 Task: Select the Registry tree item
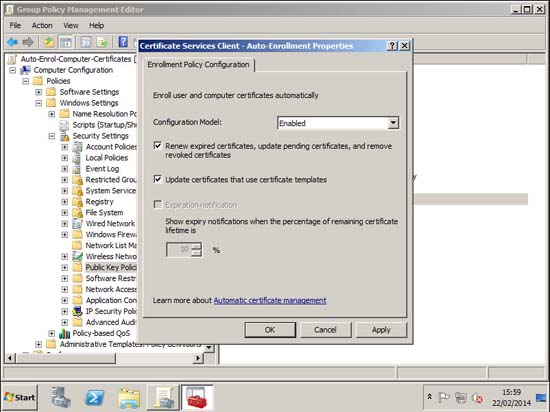click(99, 202)
